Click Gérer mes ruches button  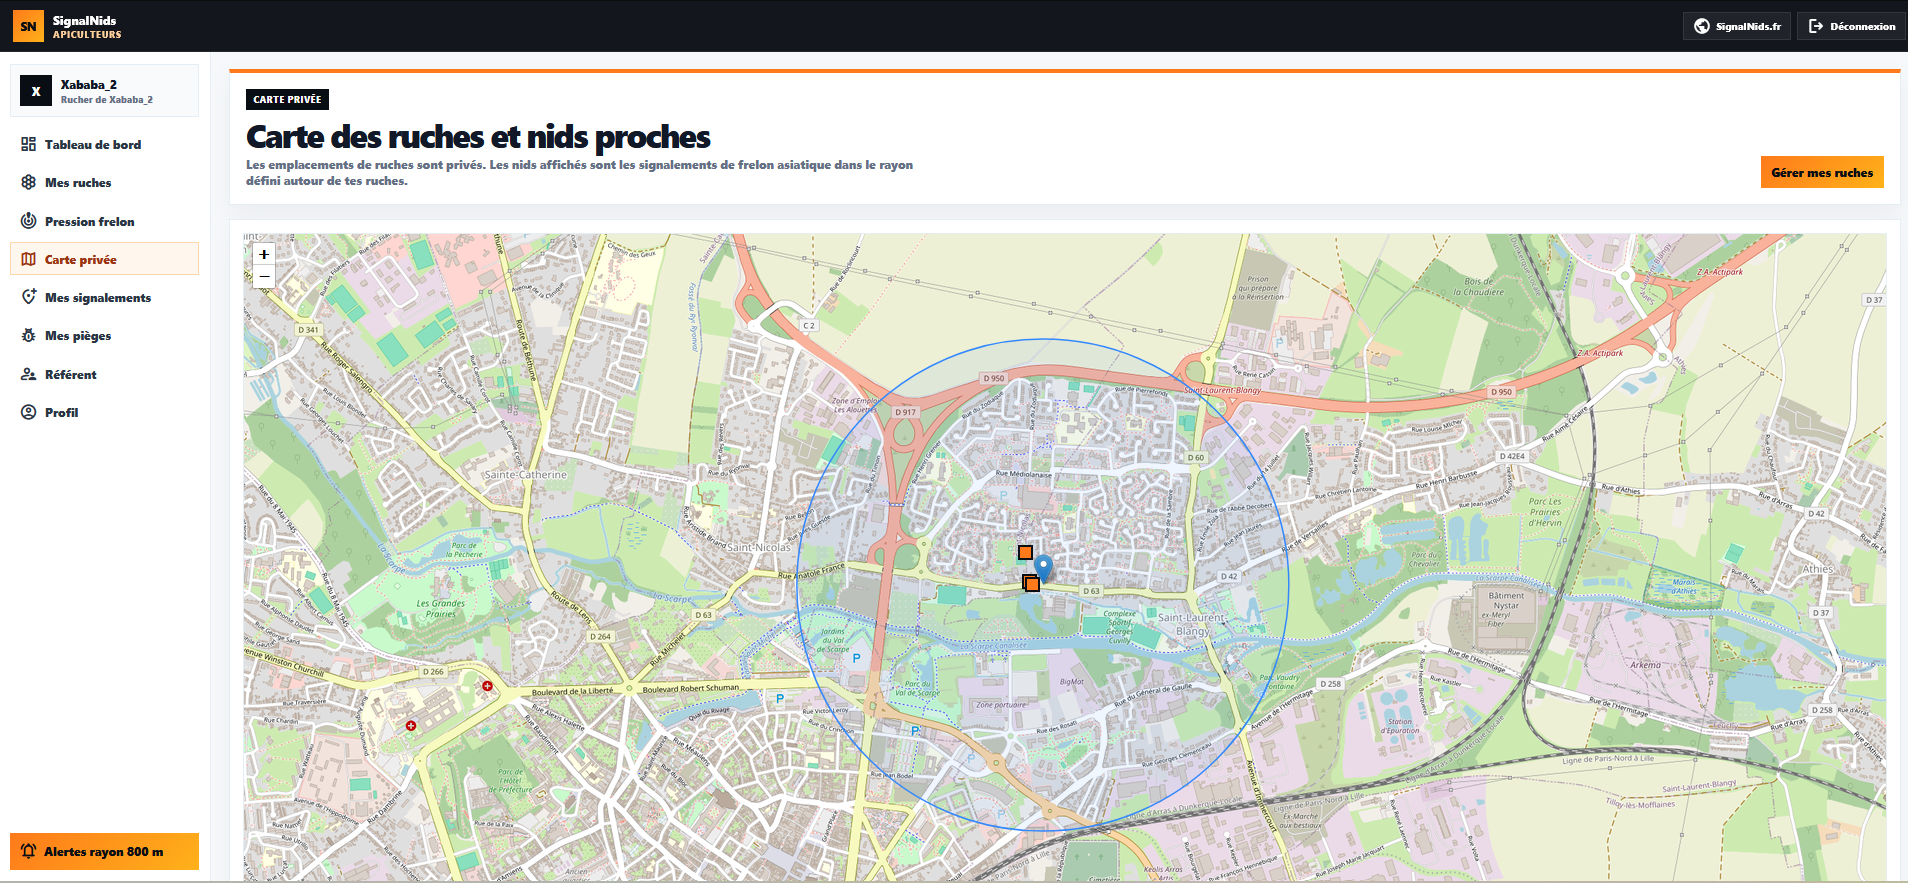click(1822, 172)
